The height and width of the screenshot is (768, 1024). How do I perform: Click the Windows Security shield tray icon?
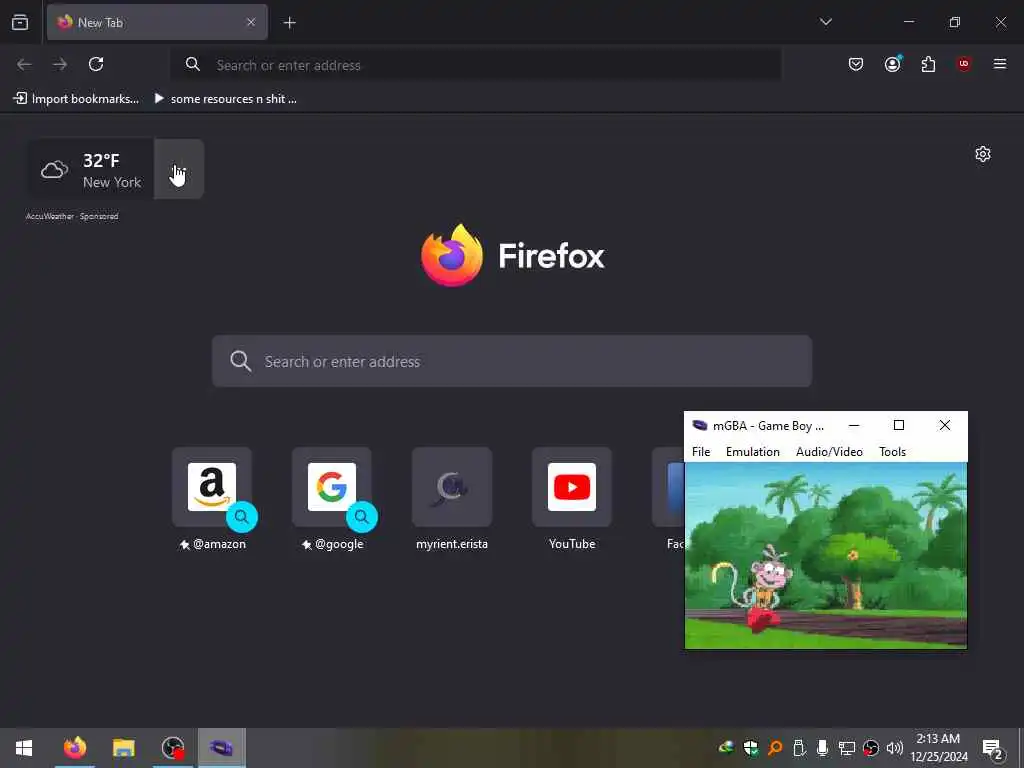click(751, 748)
